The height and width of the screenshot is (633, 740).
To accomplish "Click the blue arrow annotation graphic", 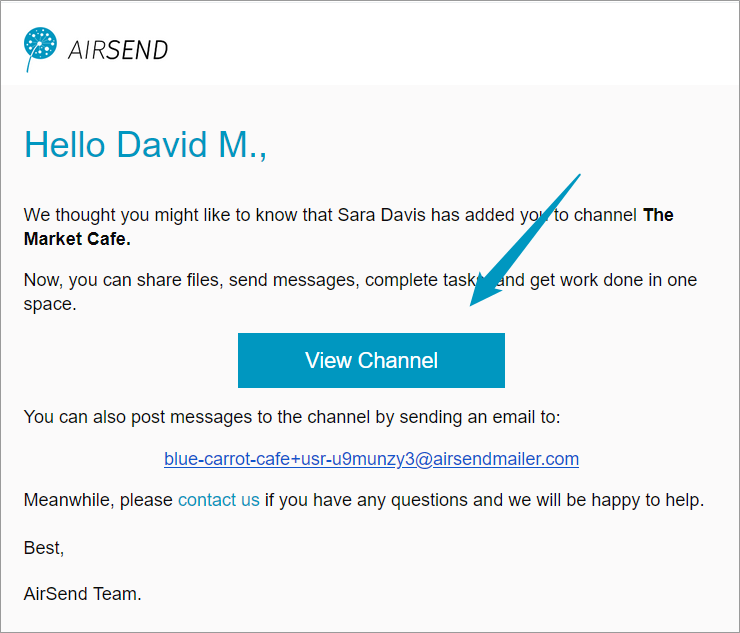I will coord(525,240).
